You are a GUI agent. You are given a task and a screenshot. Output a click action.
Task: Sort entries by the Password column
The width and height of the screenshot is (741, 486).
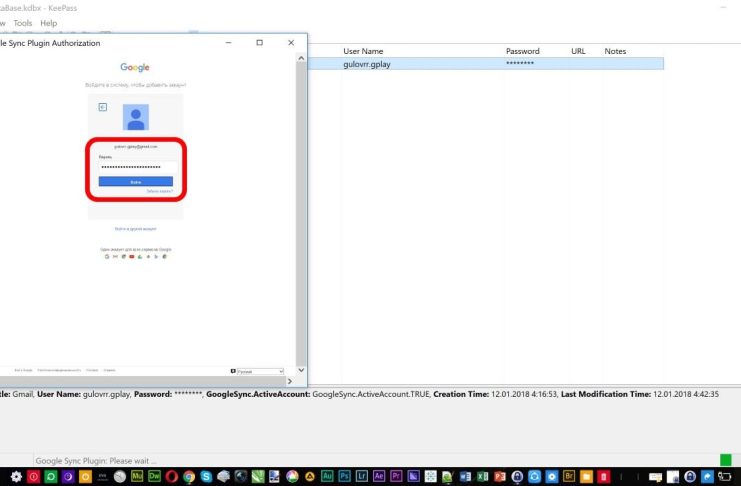click(x=522, y=51)
